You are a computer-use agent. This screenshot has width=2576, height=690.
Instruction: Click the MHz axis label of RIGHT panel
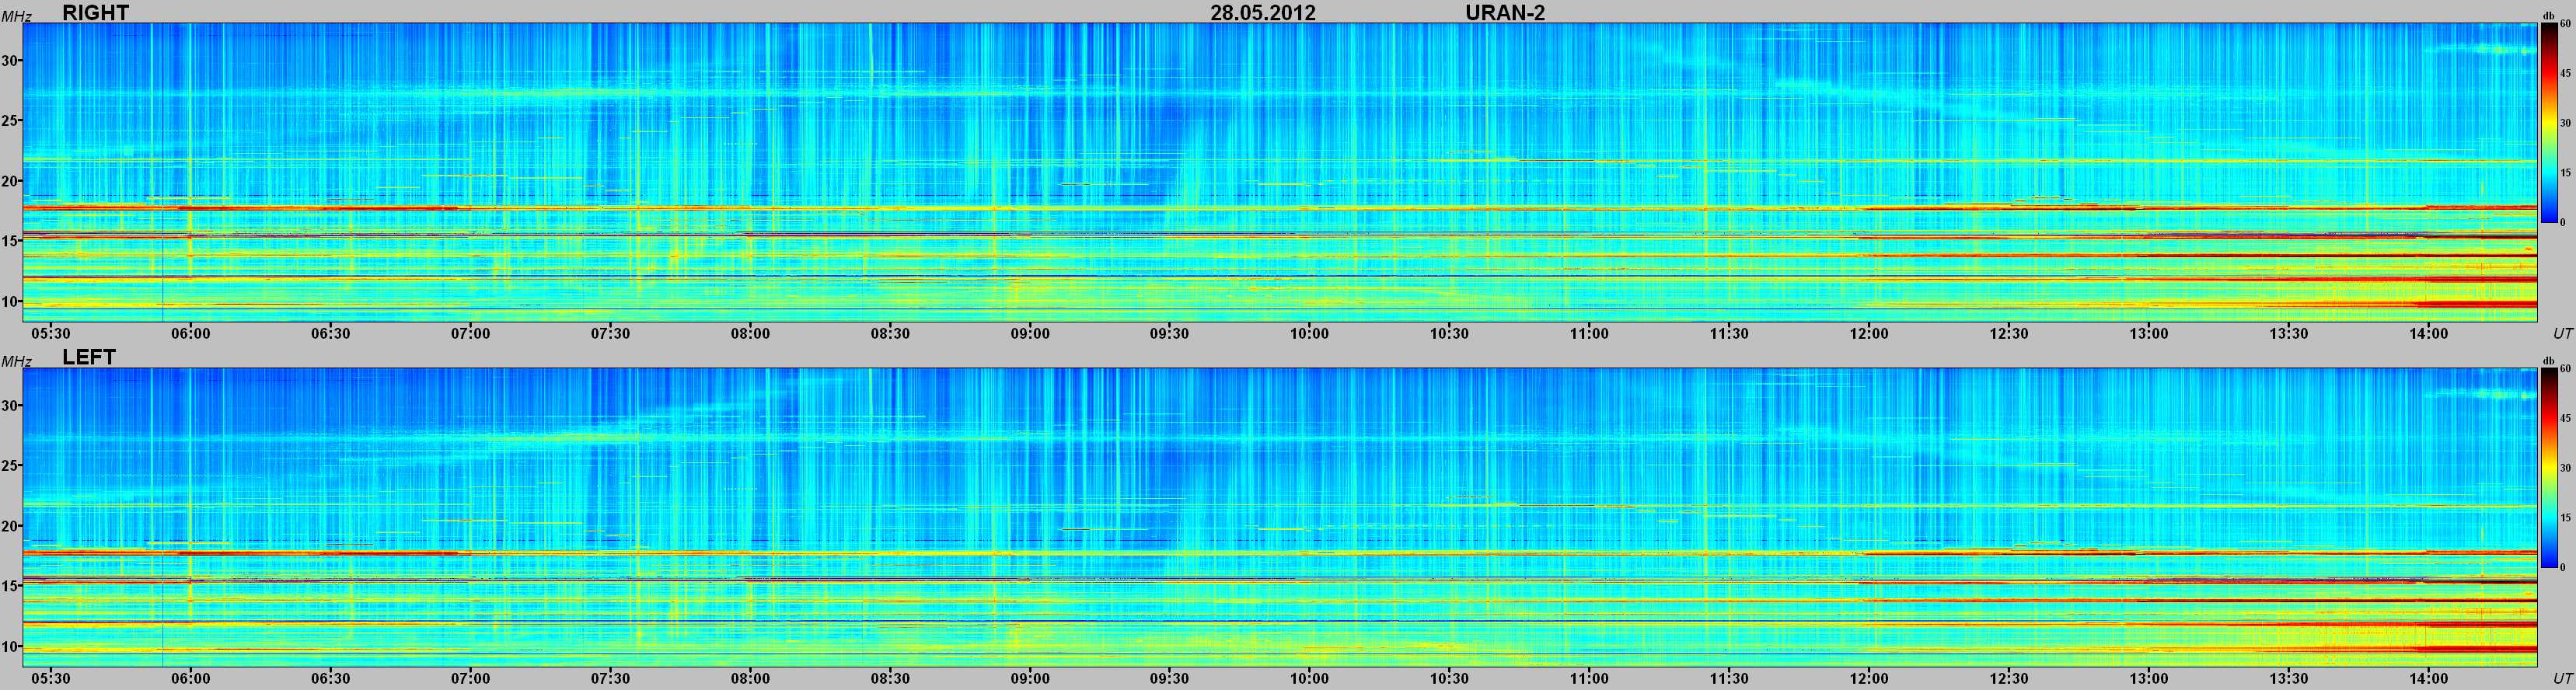tap(16, 17)
